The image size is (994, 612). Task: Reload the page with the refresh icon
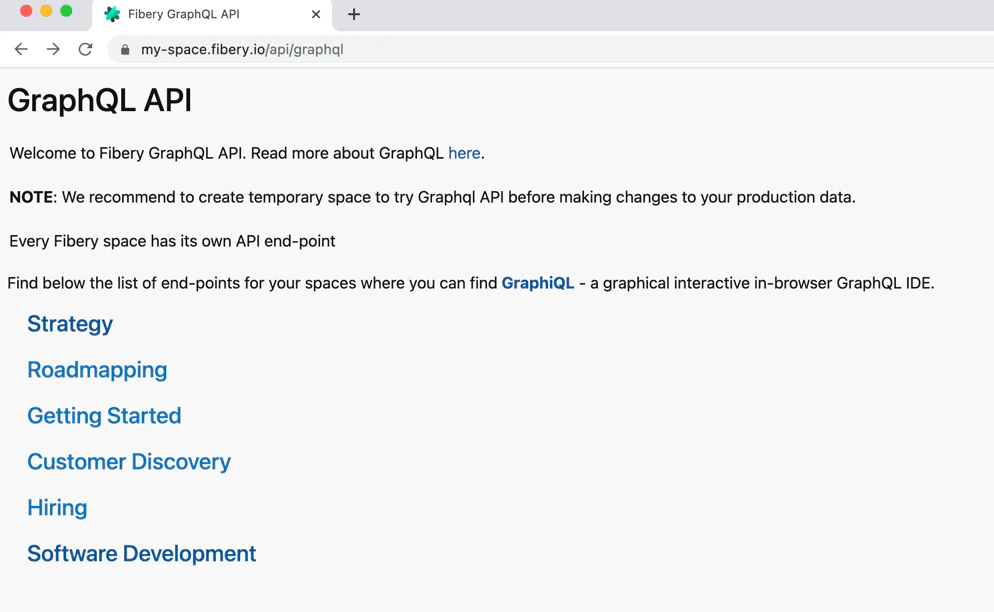click(86, 49)
